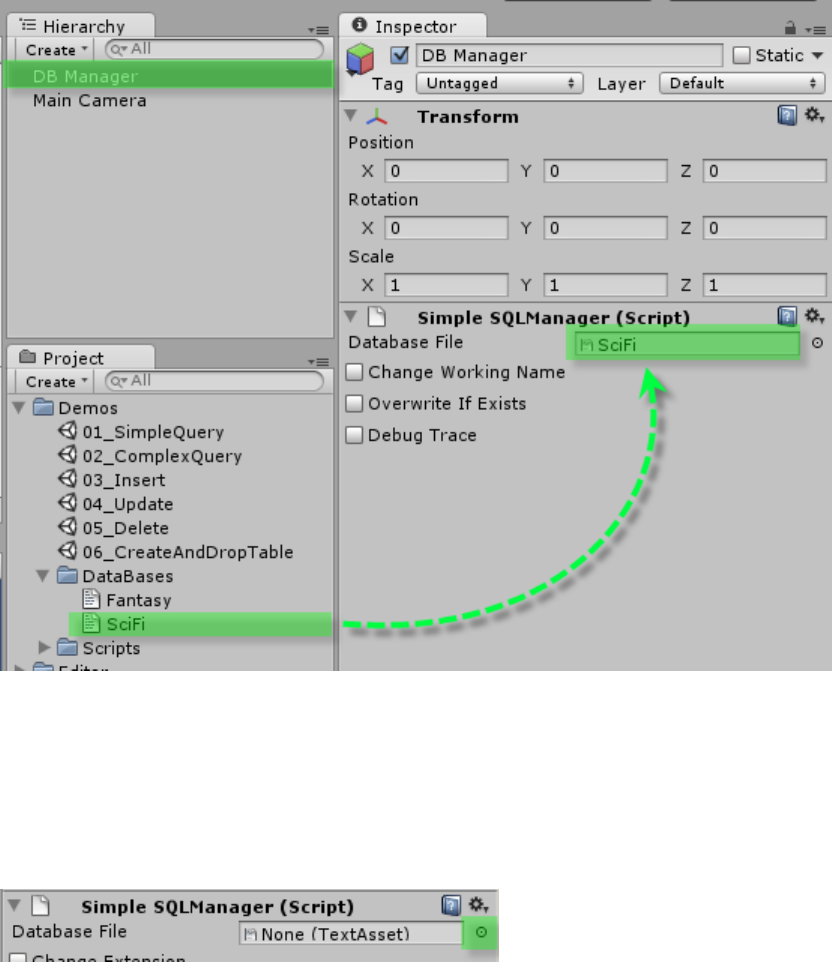Image resolution: width=832 pixels, height=962 pixels.
Task: Open Simple SQLManager help icon in Inspector
Action: point(787,316)
